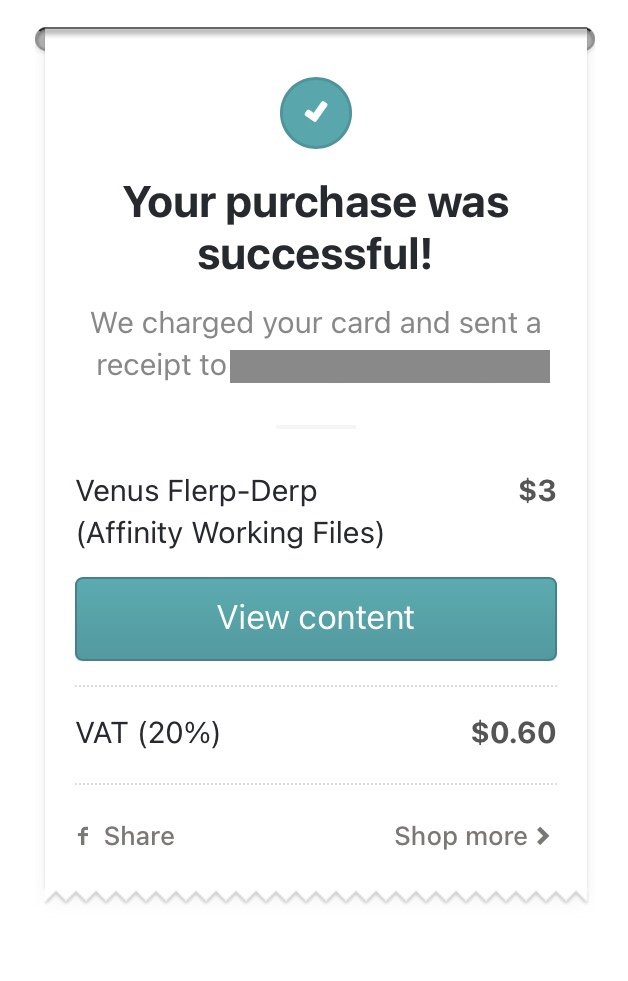
Task: Click the $0.60 VAT amount
Action: [514, 733]
